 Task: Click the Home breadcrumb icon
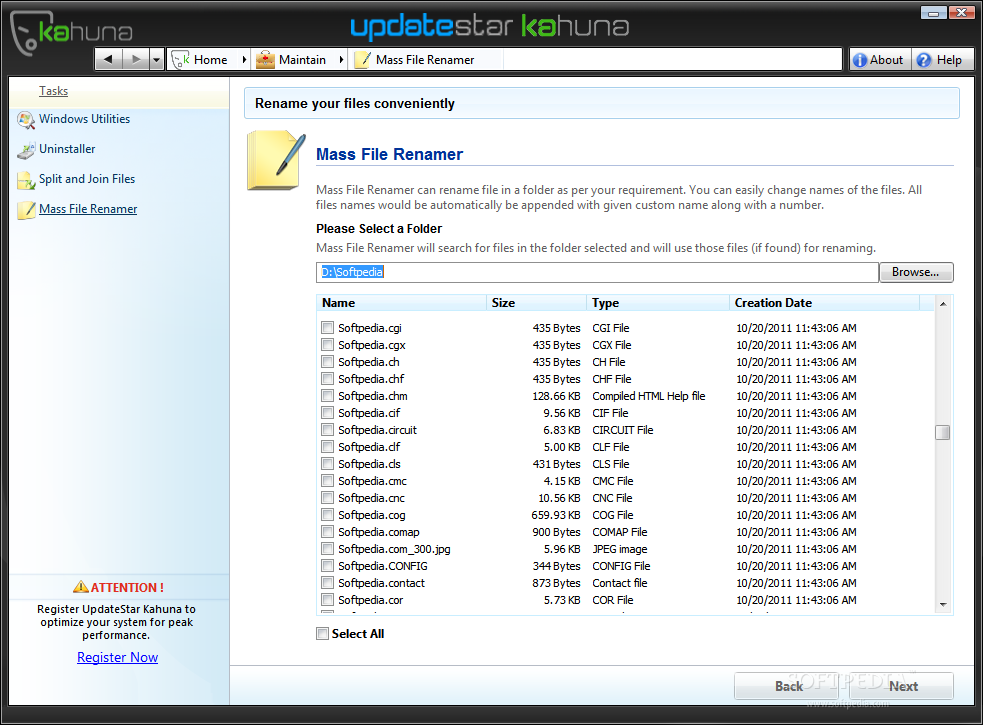tap(181, 60)
